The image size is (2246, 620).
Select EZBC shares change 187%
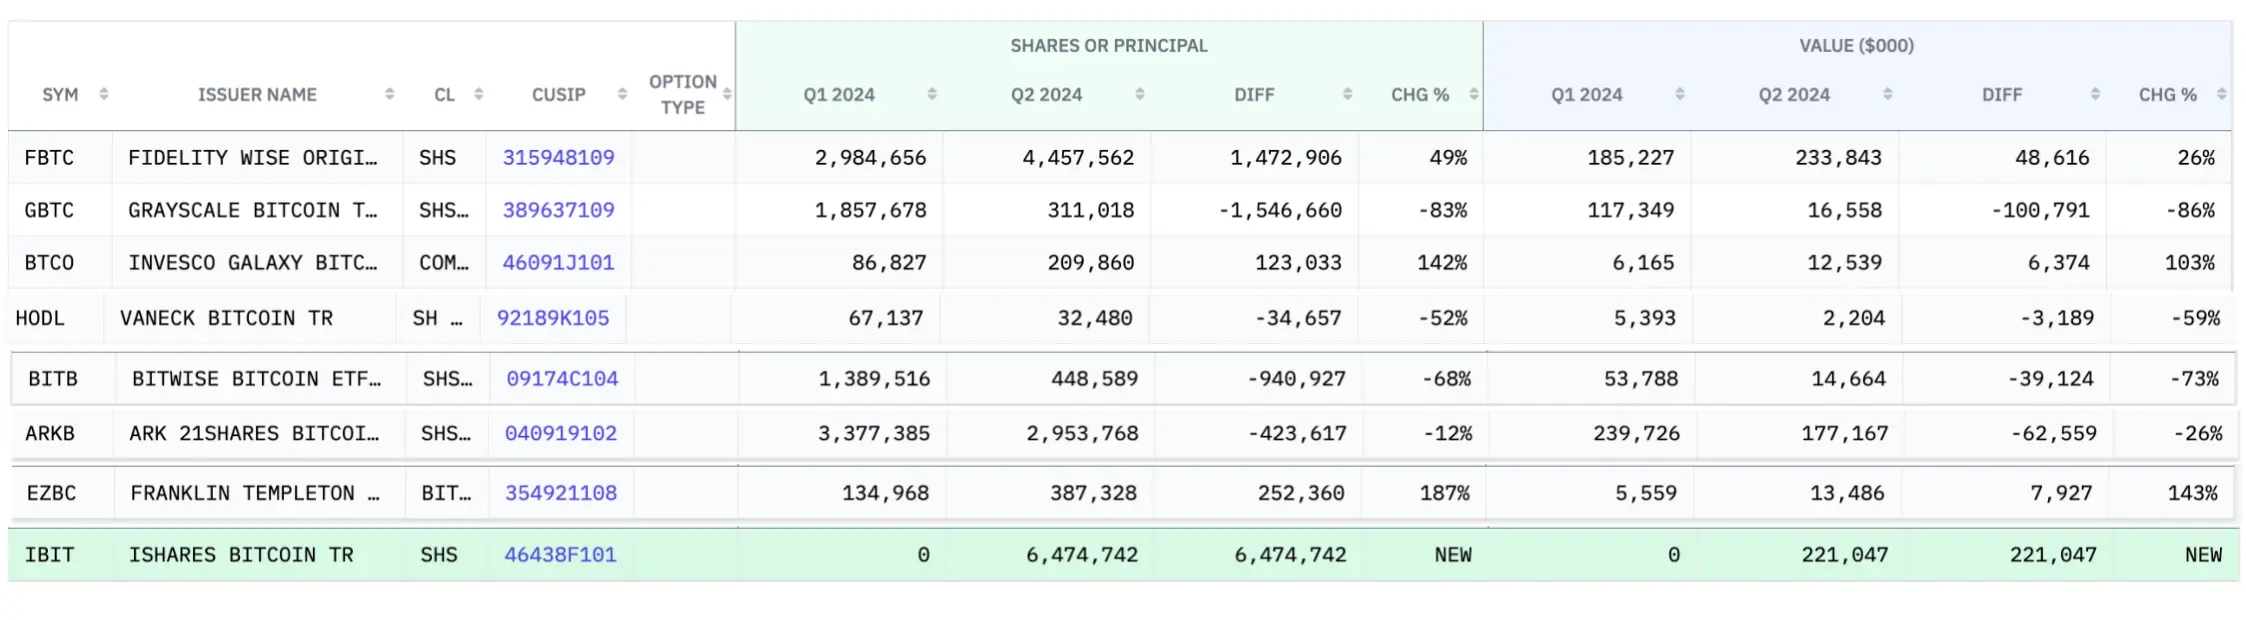pos(1445,494)
